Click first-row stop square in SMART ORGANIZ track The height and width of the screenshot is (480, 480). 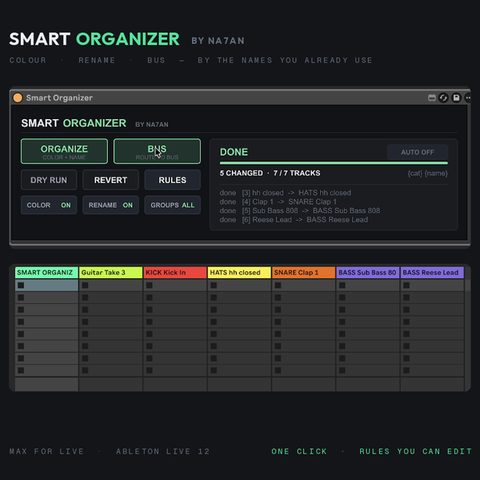(21, 285)
